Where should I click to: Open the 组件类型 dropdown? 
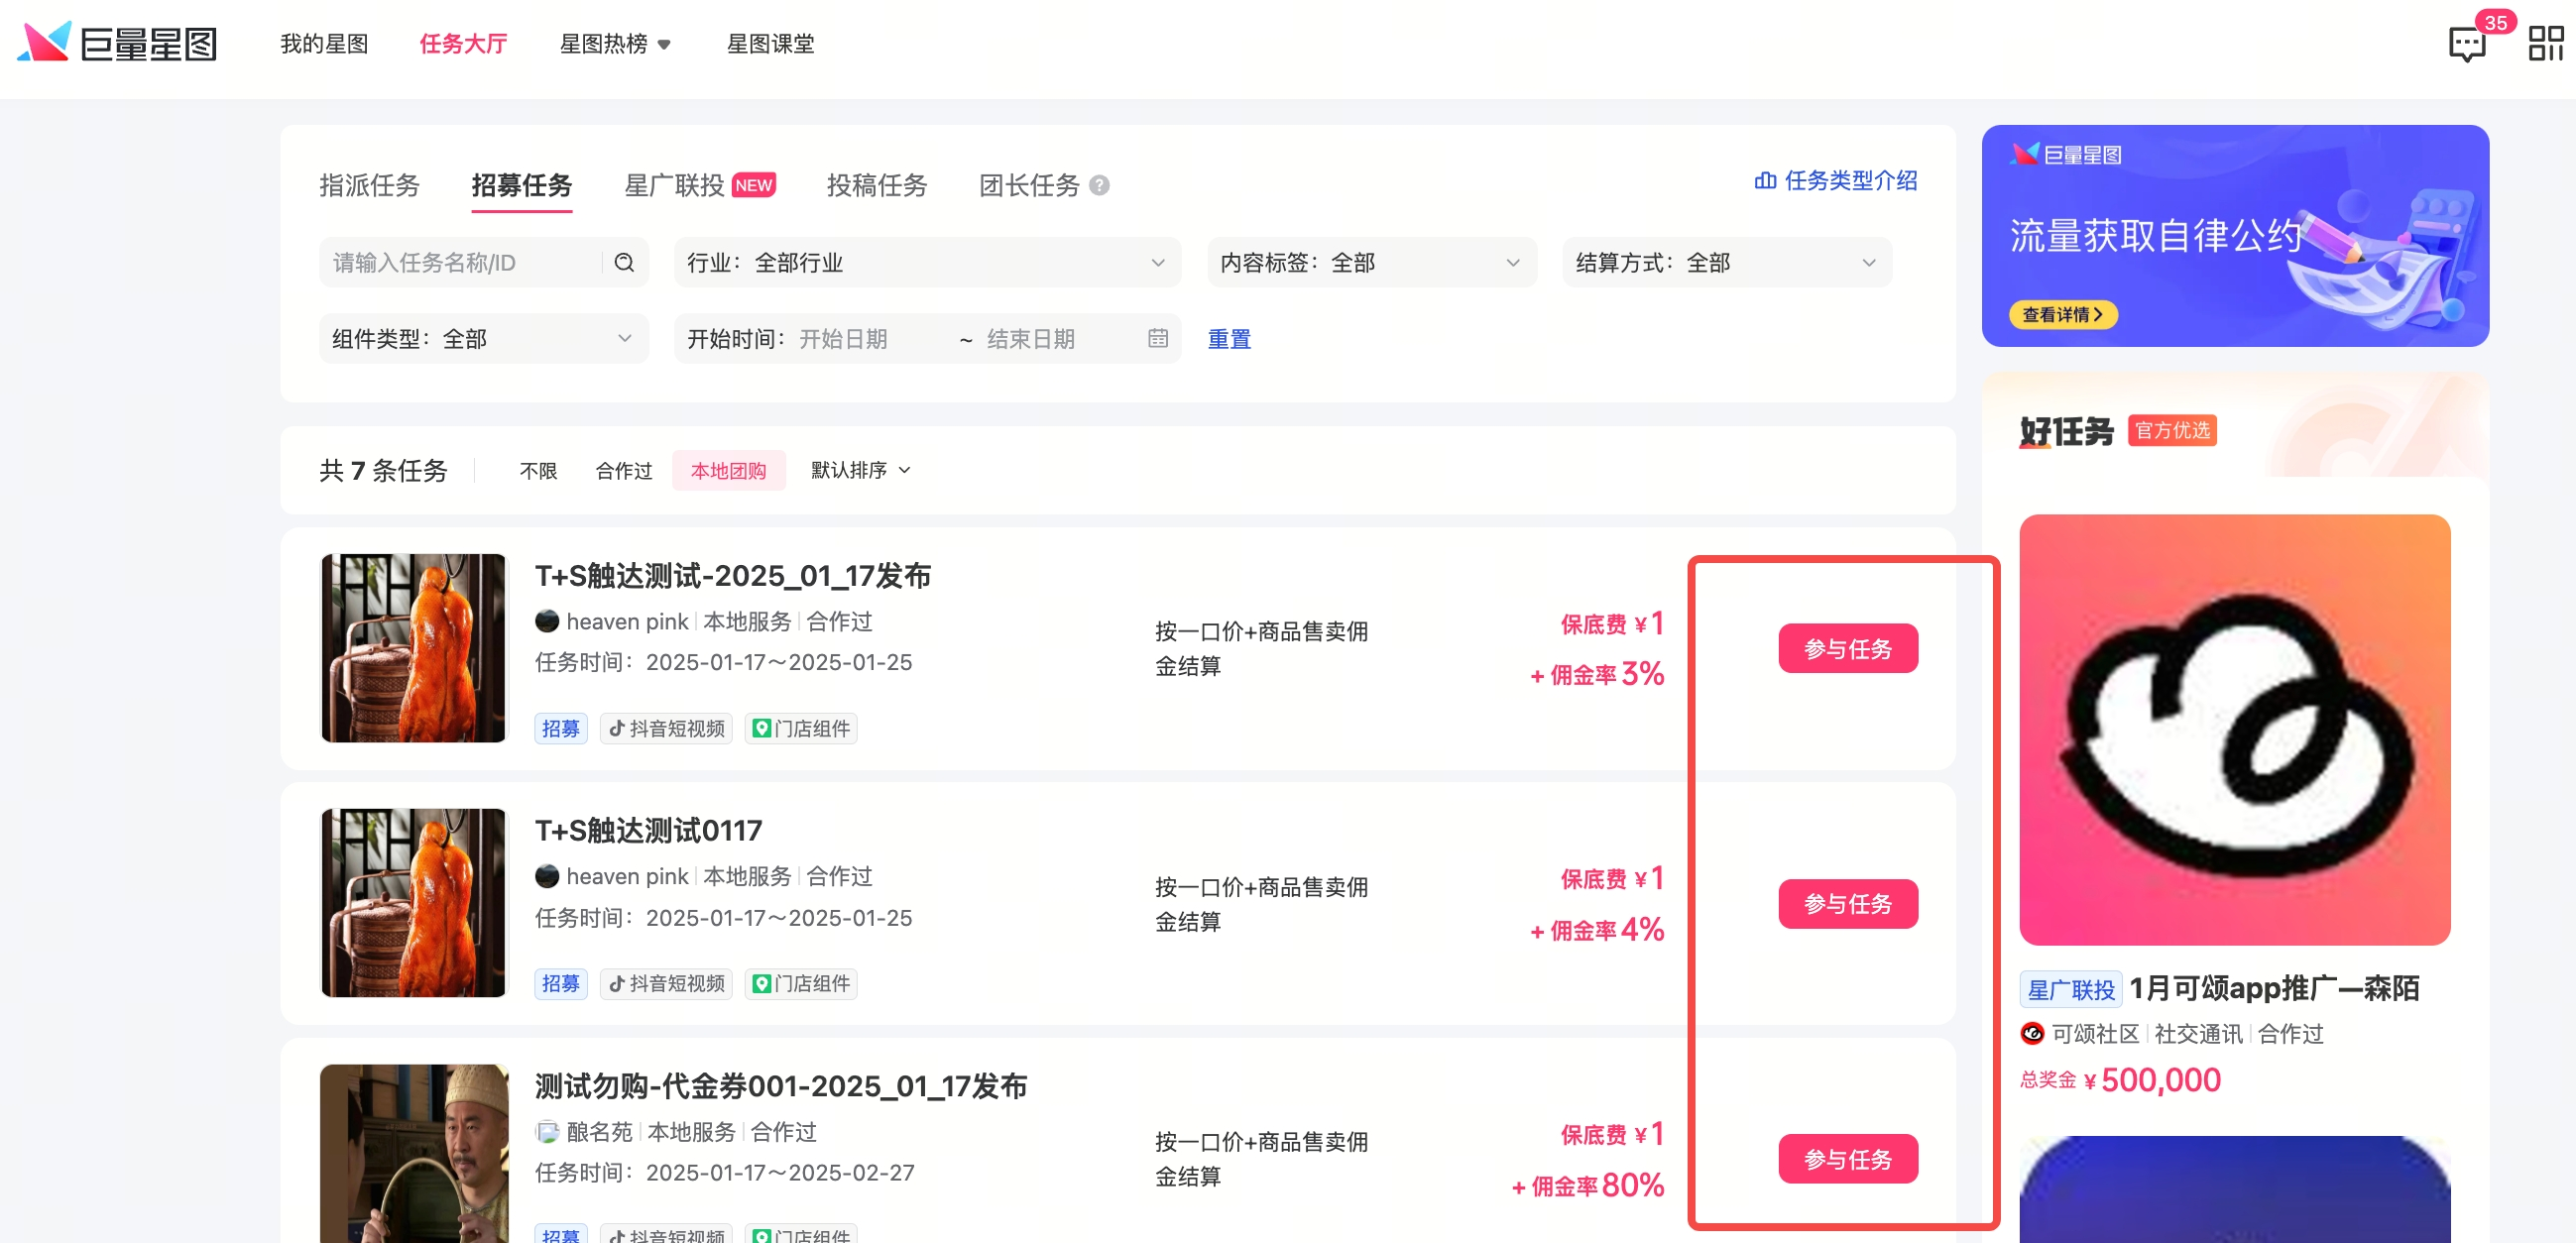pos(483,338)
